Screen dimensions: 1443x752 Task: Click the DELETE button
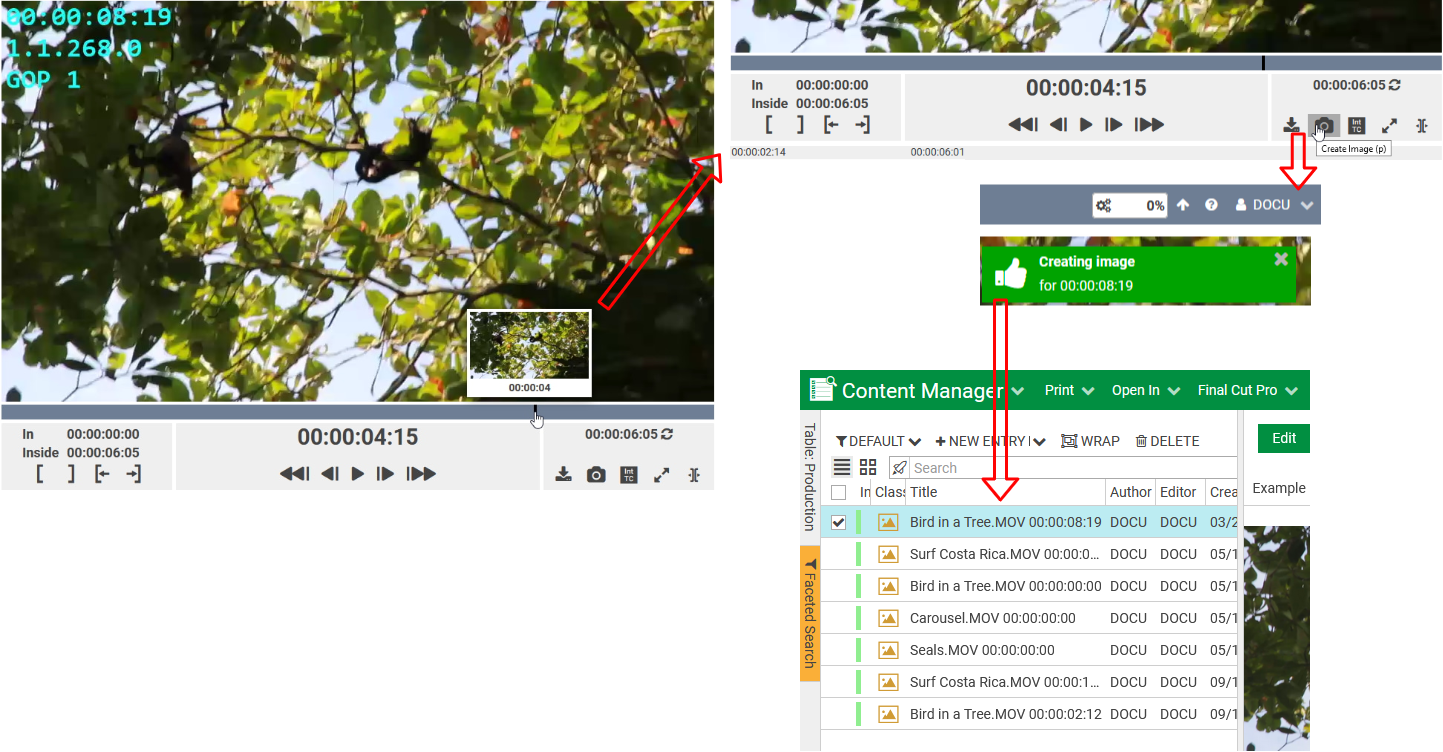coord(1167,441)
